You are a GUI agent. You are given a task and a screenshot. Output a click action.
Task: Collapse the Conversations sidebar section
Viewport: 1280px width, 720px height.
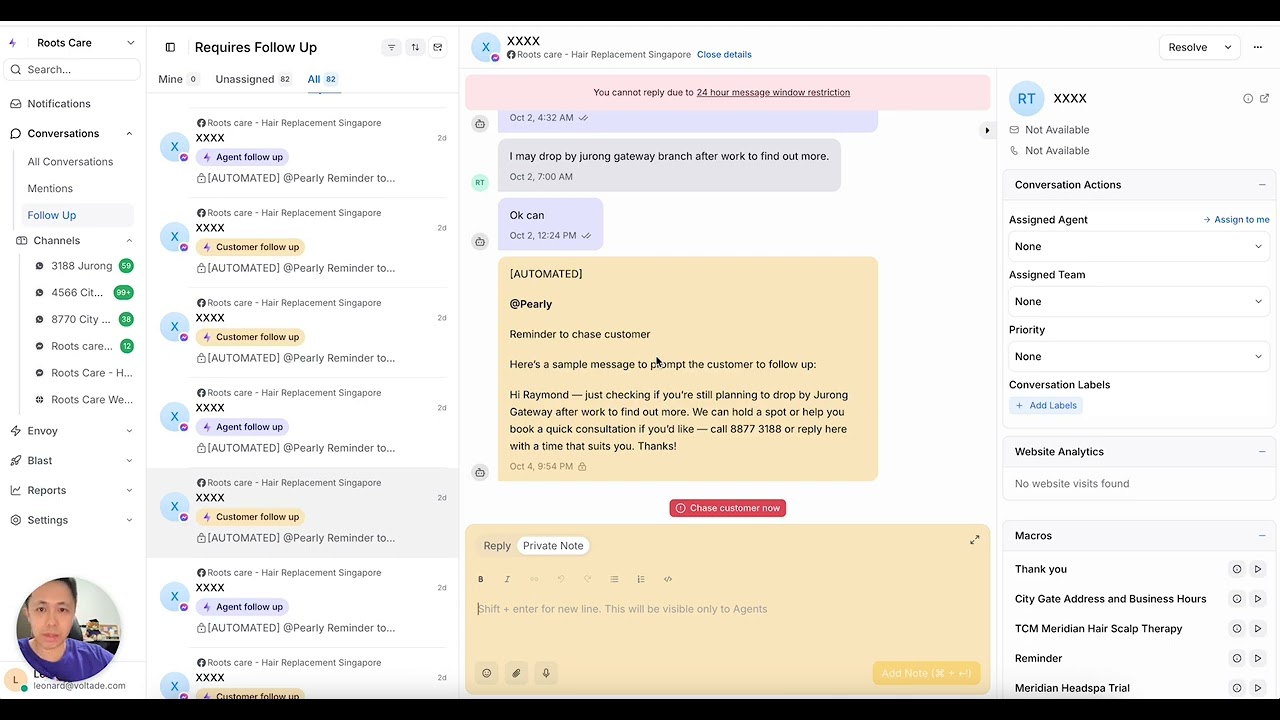click(x=129, y=133)
